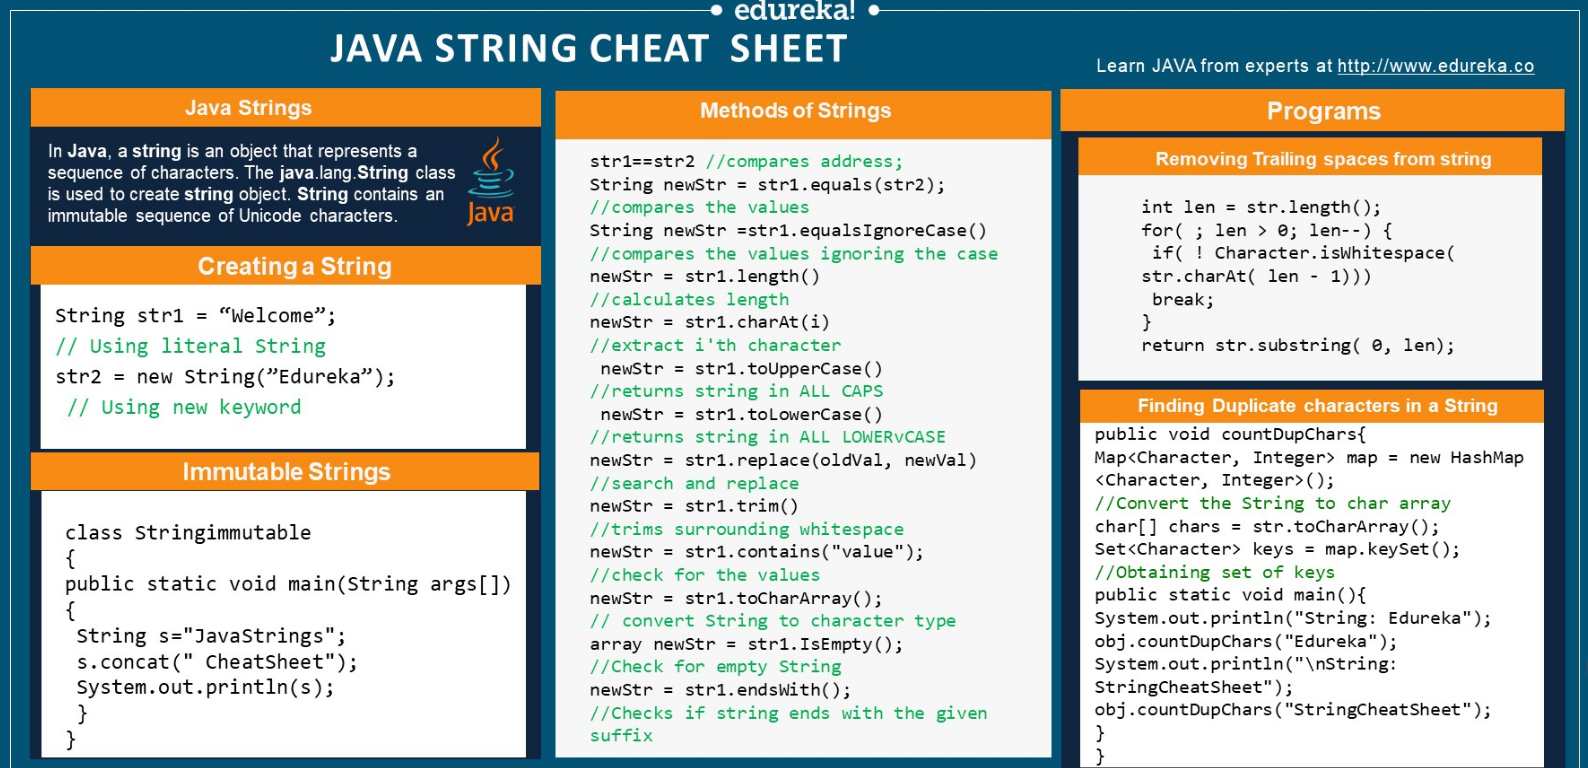The height and width of the screenshot is (768, 1588).
Task: Click str1==str2 //compares address; line
Action: (x=746, y=162)
